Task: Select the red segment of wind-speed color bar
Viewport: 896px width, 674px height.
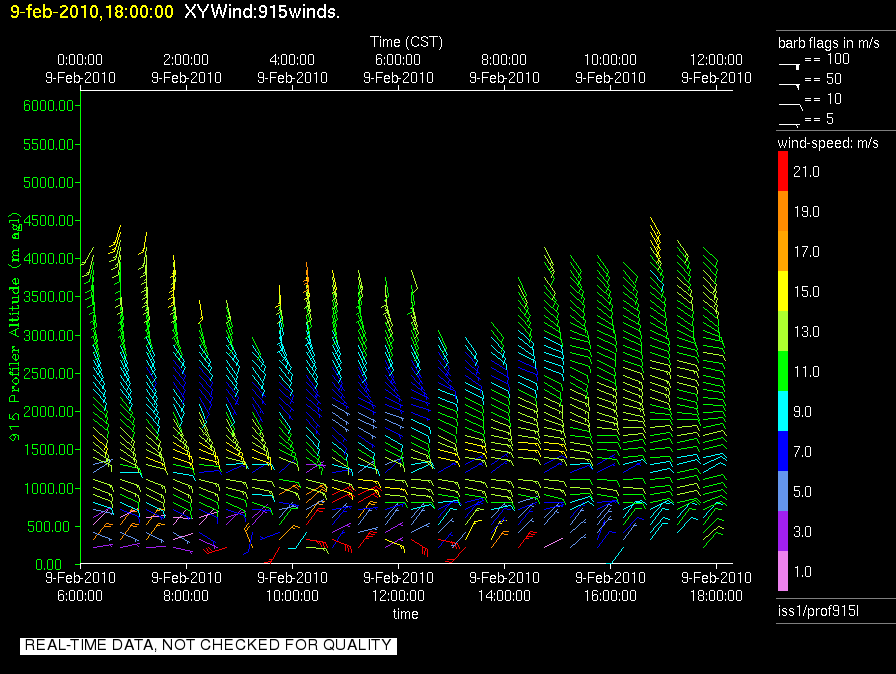Action: tap(783, 171)
